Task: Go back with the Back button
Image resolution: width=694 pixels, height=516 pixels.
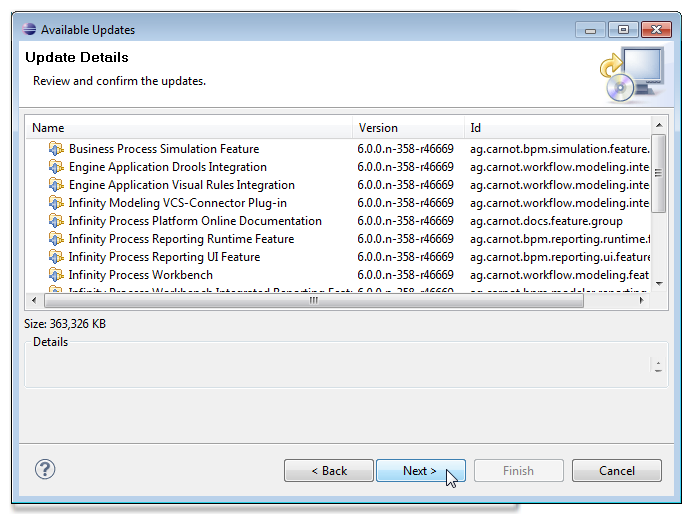Action: pyautogui.click(x=329, y=470)
